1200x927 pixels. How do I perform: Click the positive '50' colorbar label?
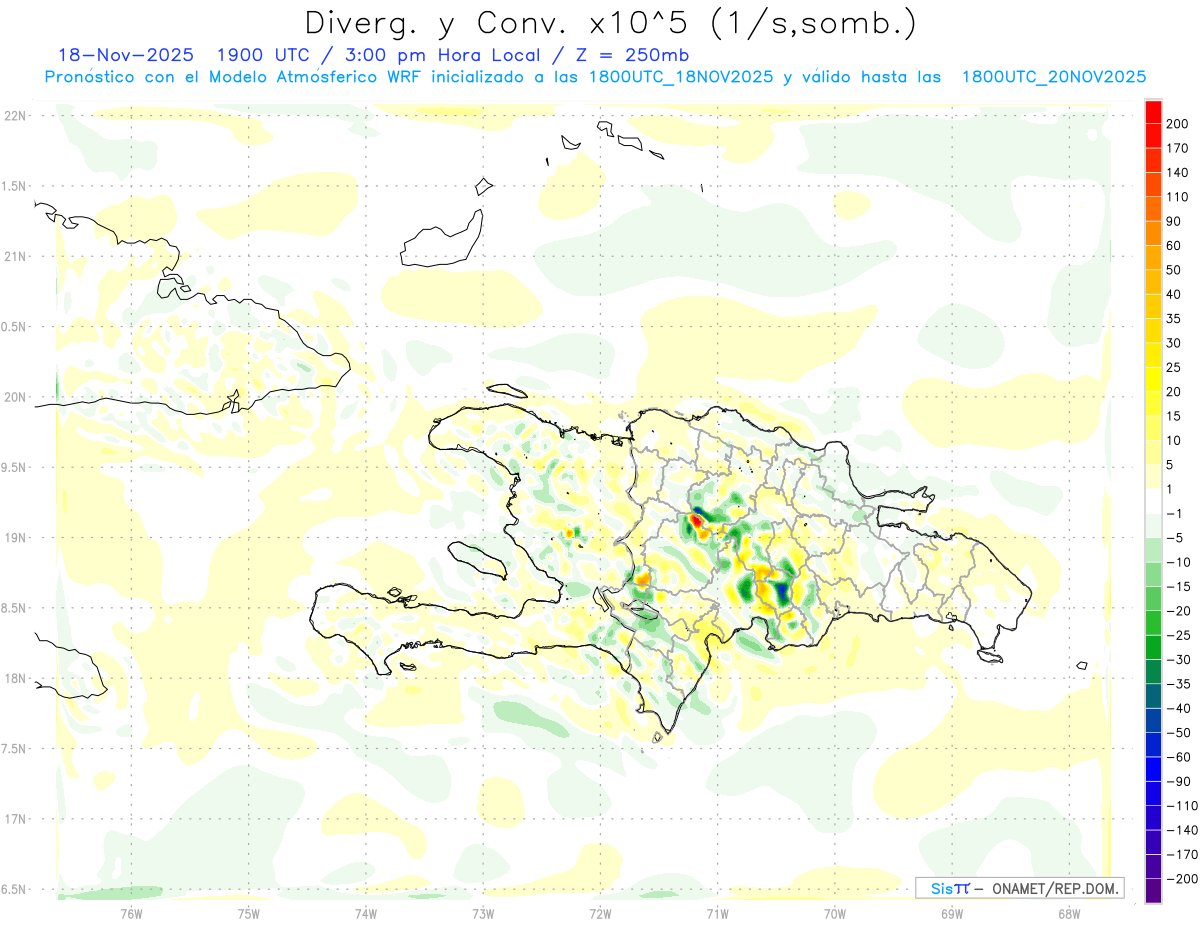point(1174,270)
